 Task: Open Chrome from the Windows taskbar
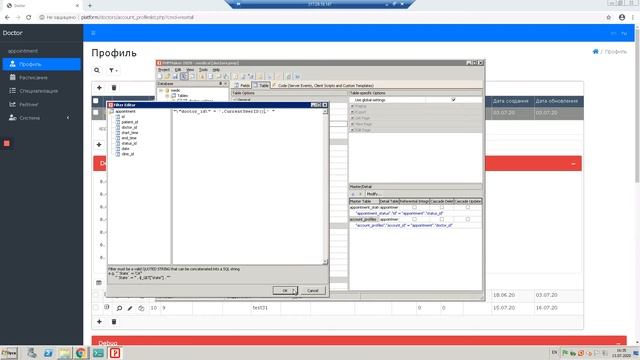[x=81, y=353]
